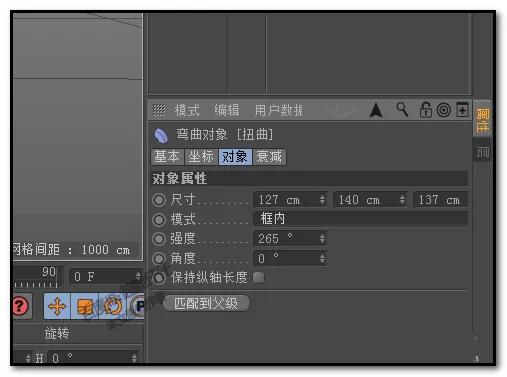The height and width of the screenshot is (377, 507).
Task: Click the 匹配到父级 button
Action: [x=206, y=303]
